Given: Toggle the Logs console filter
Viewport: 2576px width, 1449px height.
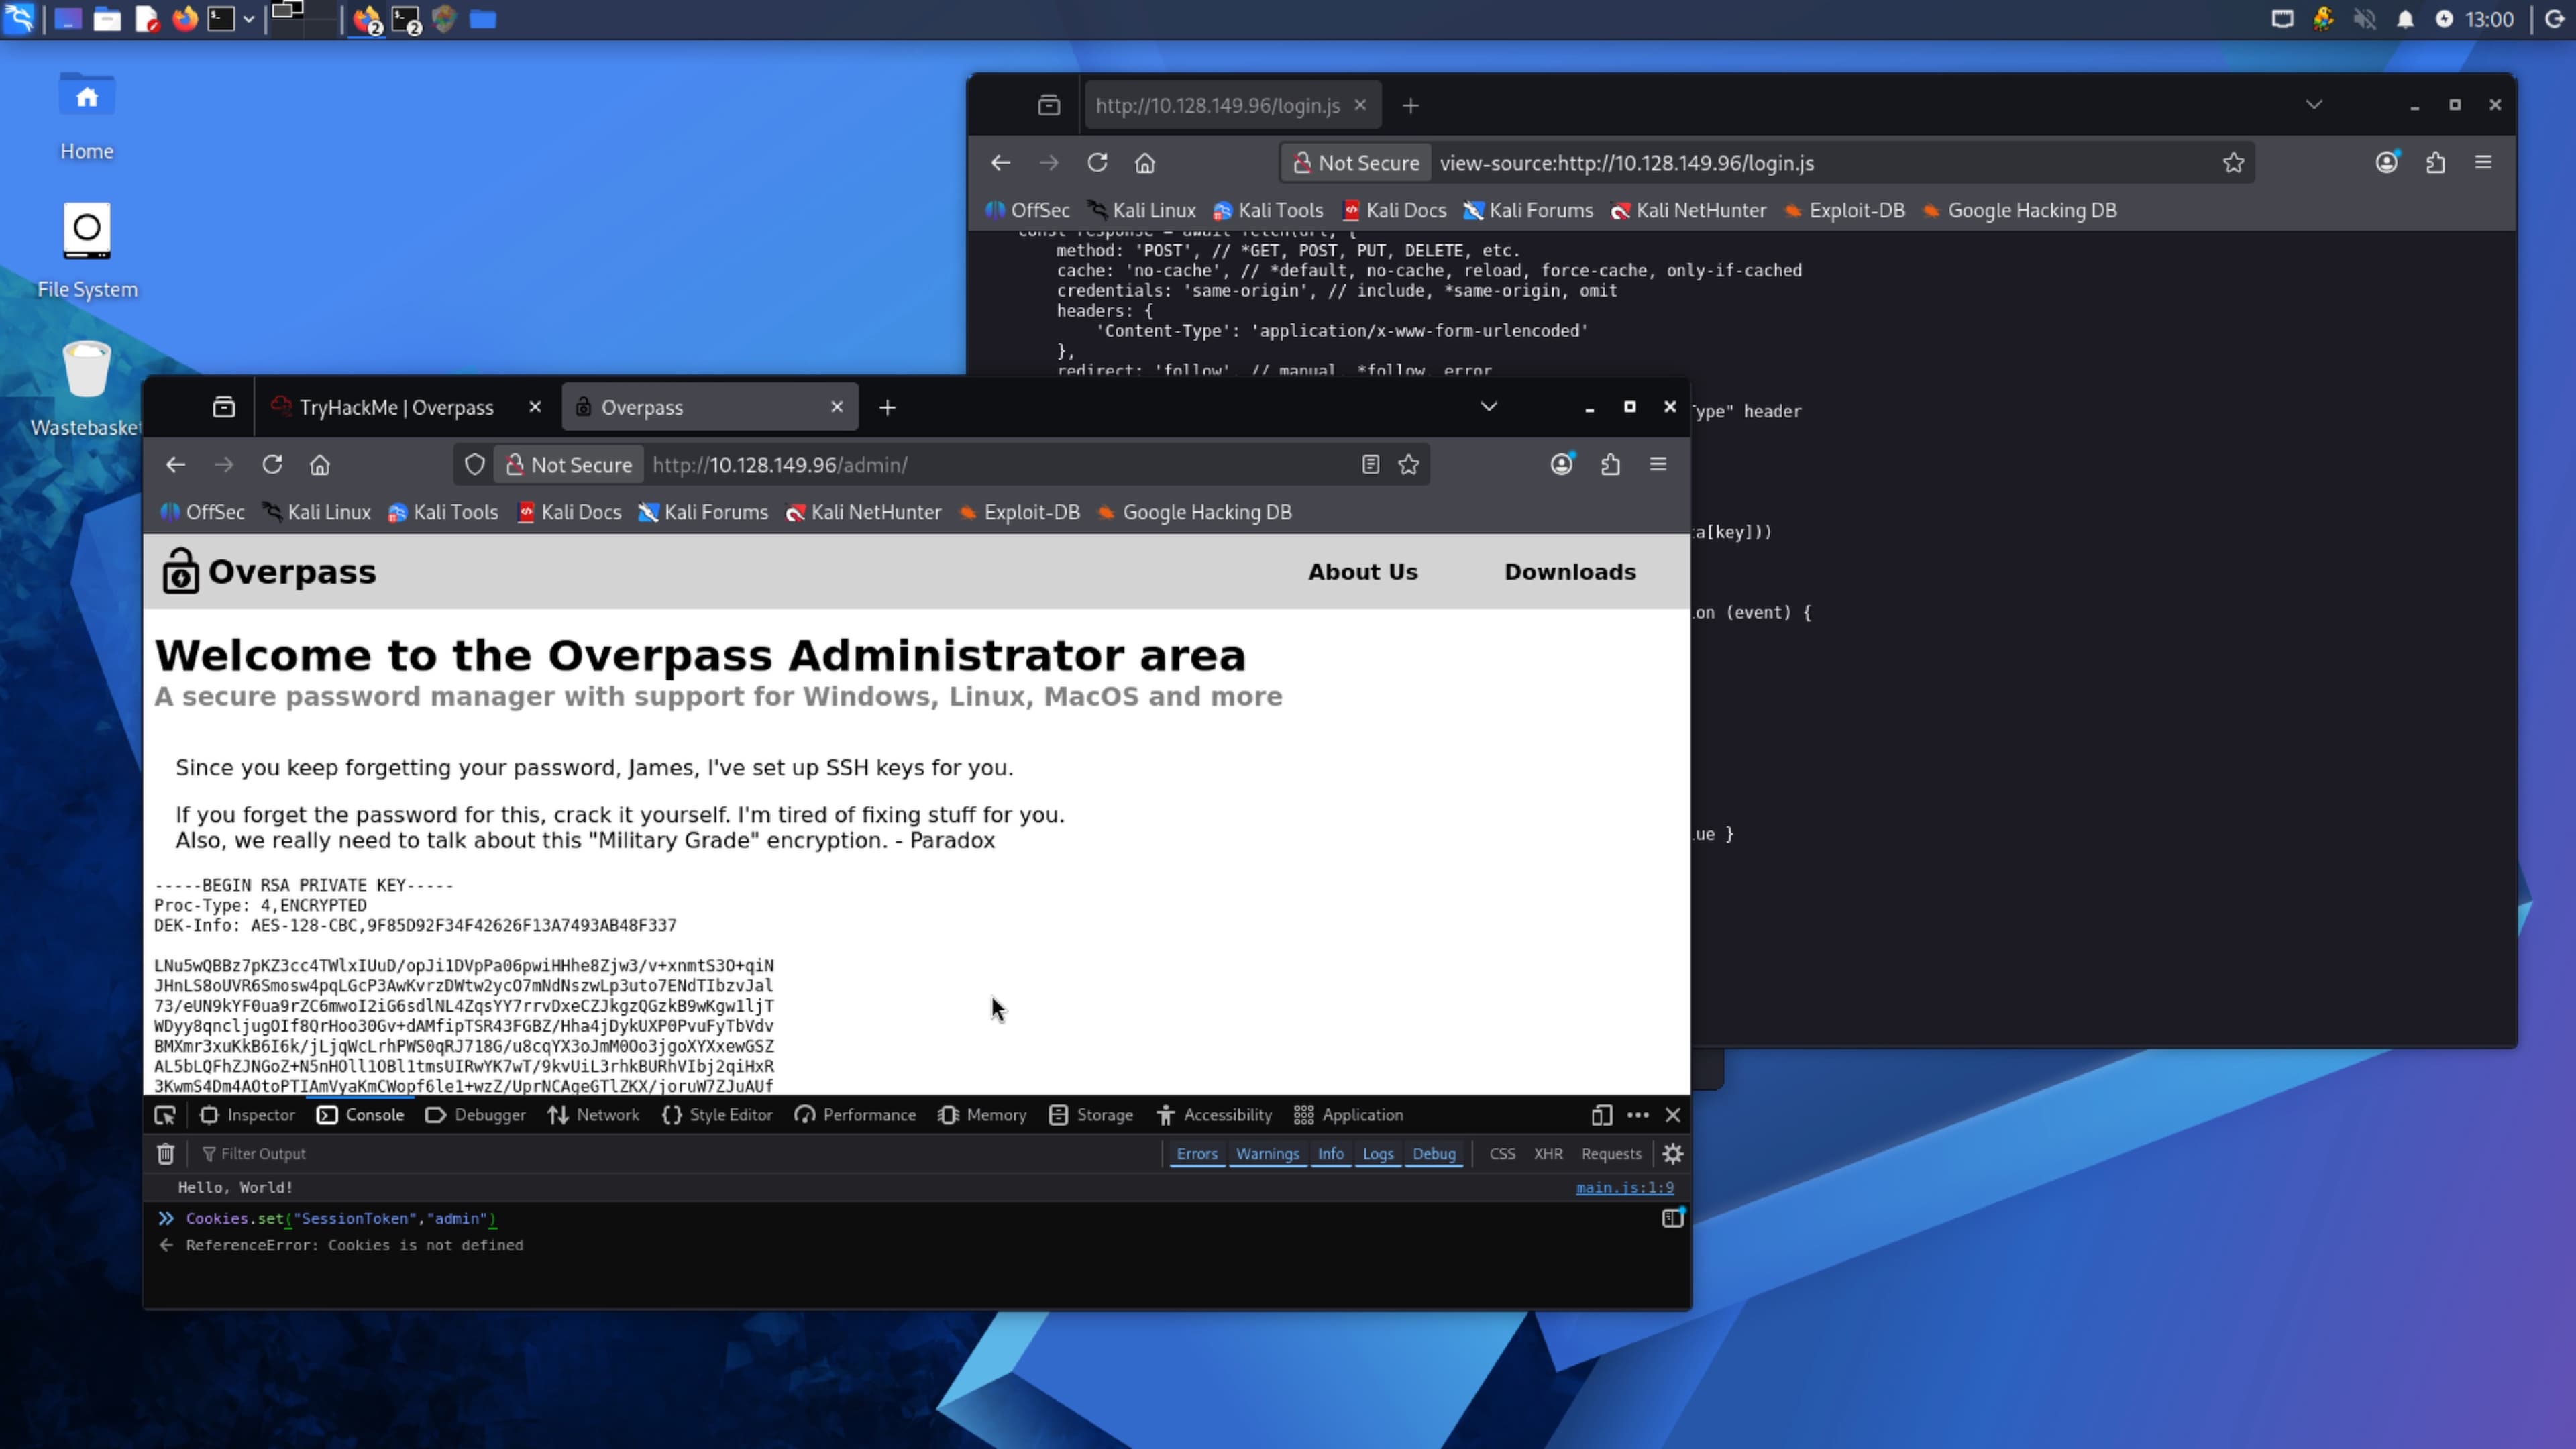Looking at the screenshot, I should pos(1378,1154).
